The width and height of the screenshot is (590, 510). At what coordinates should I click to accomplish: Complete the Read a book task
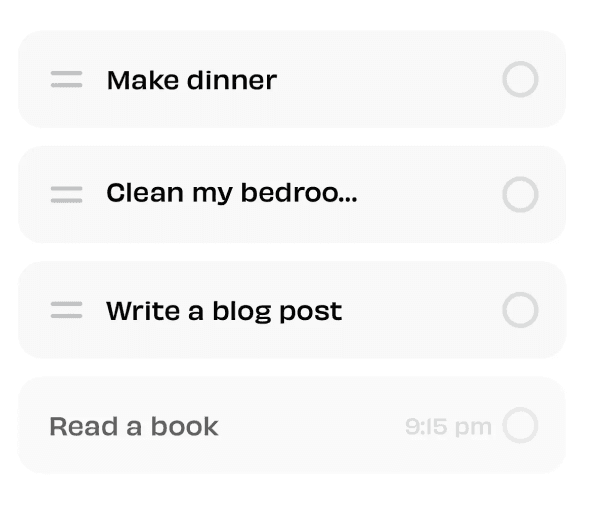(520, 425)
